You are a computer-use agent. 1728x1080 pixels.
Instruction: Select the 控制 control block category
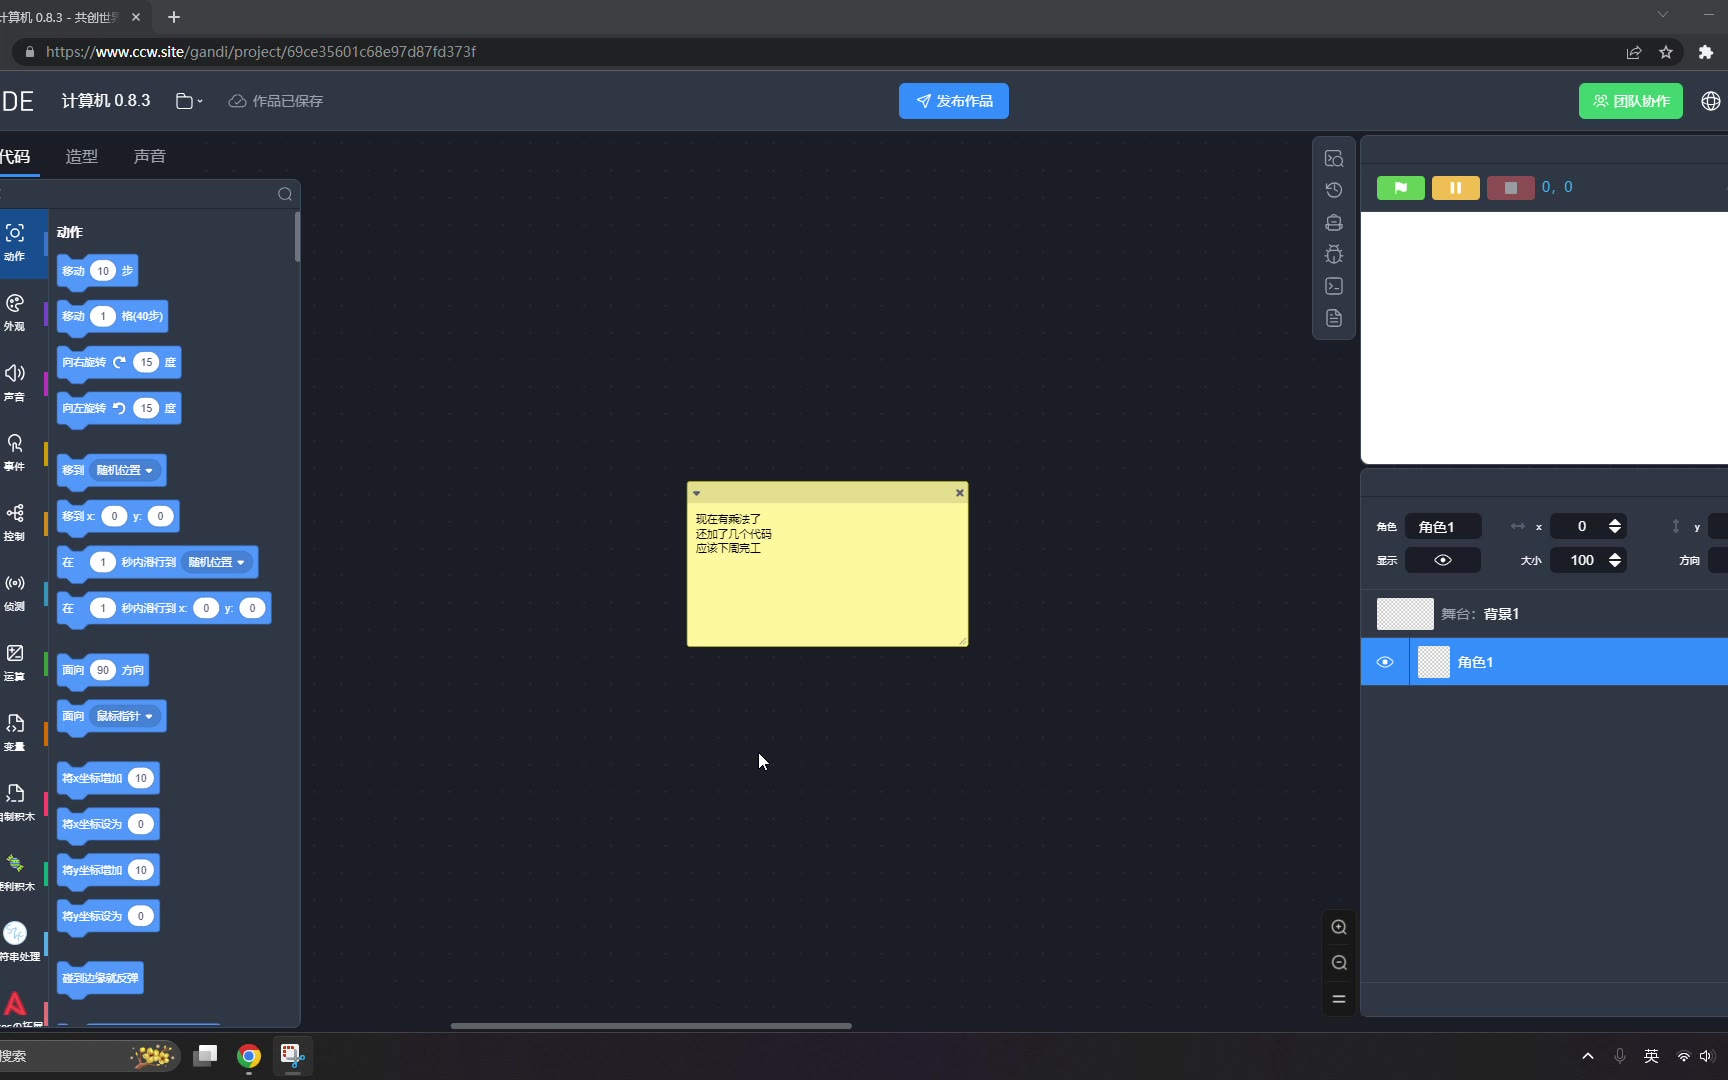(x=15, y=522)
